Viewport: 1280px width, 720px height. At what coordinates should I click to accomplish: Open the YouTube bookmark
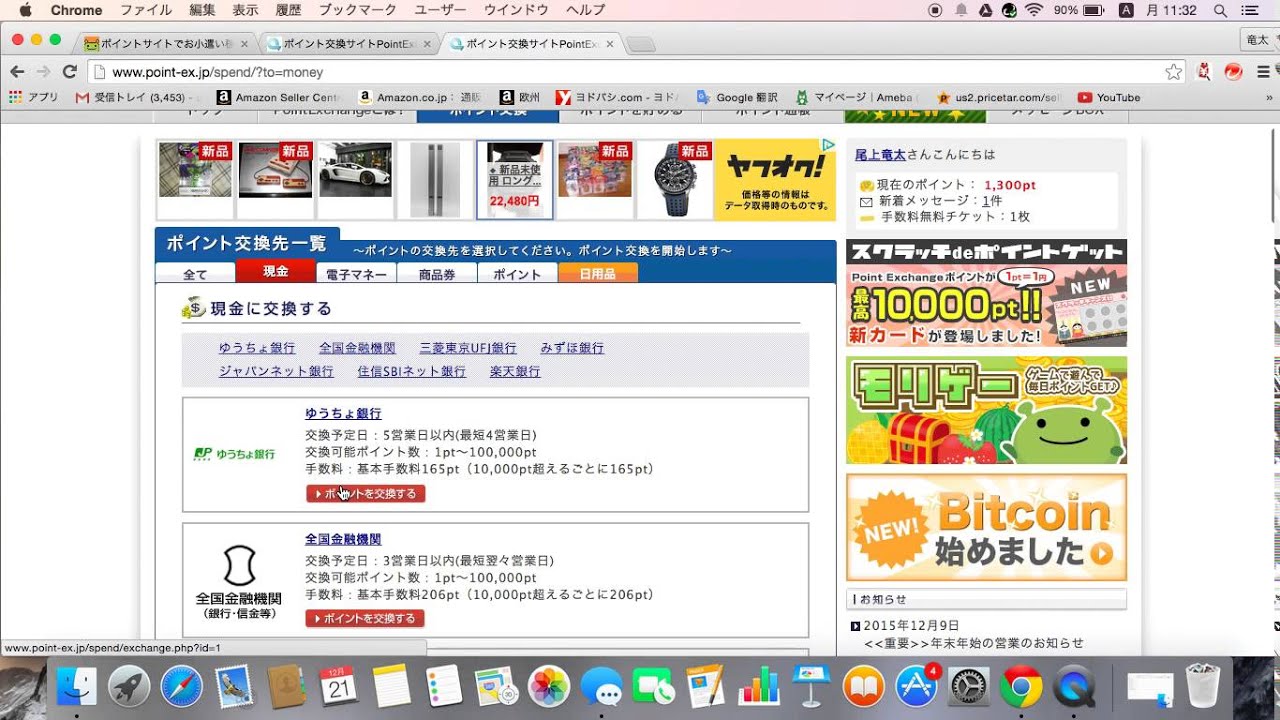(1109, 97)
